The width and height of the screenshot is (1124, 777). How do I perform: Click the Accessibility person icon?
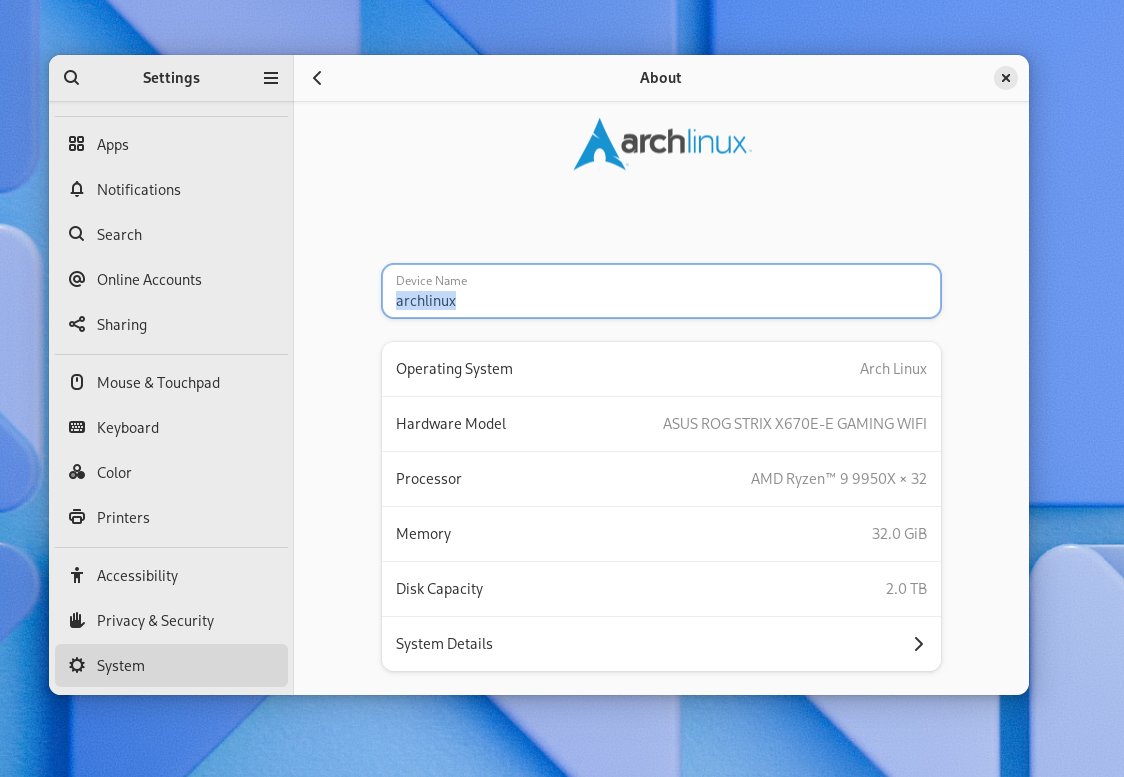point(77,575)
